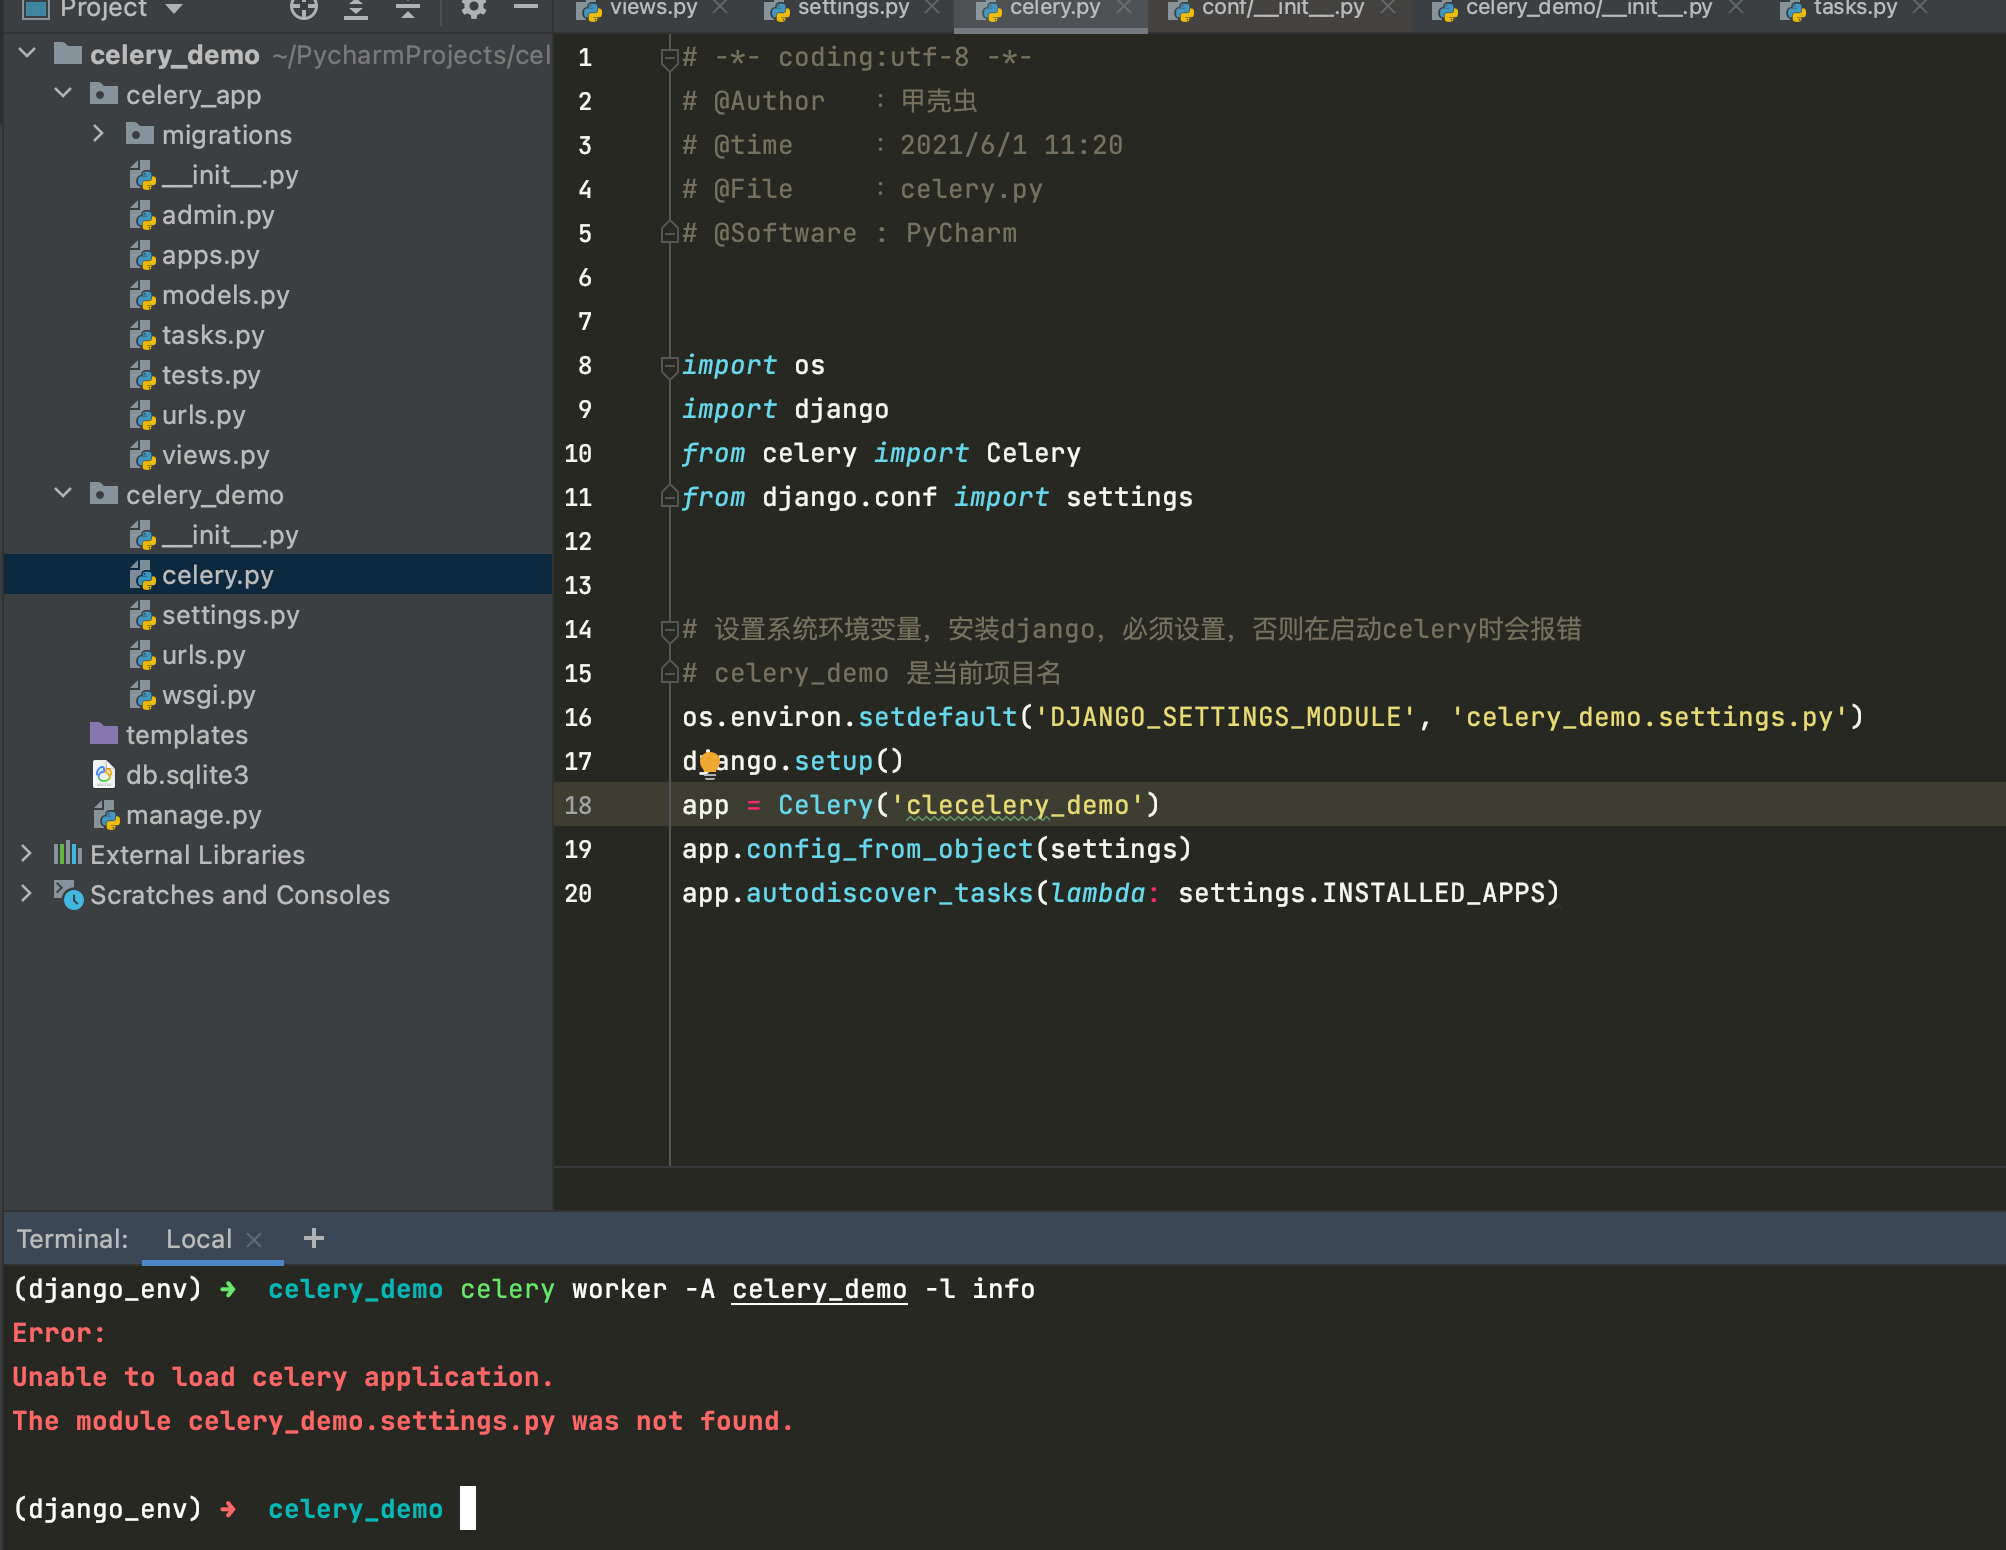
Task: Collapse the celery_demo project root
Action: (28, 54)
